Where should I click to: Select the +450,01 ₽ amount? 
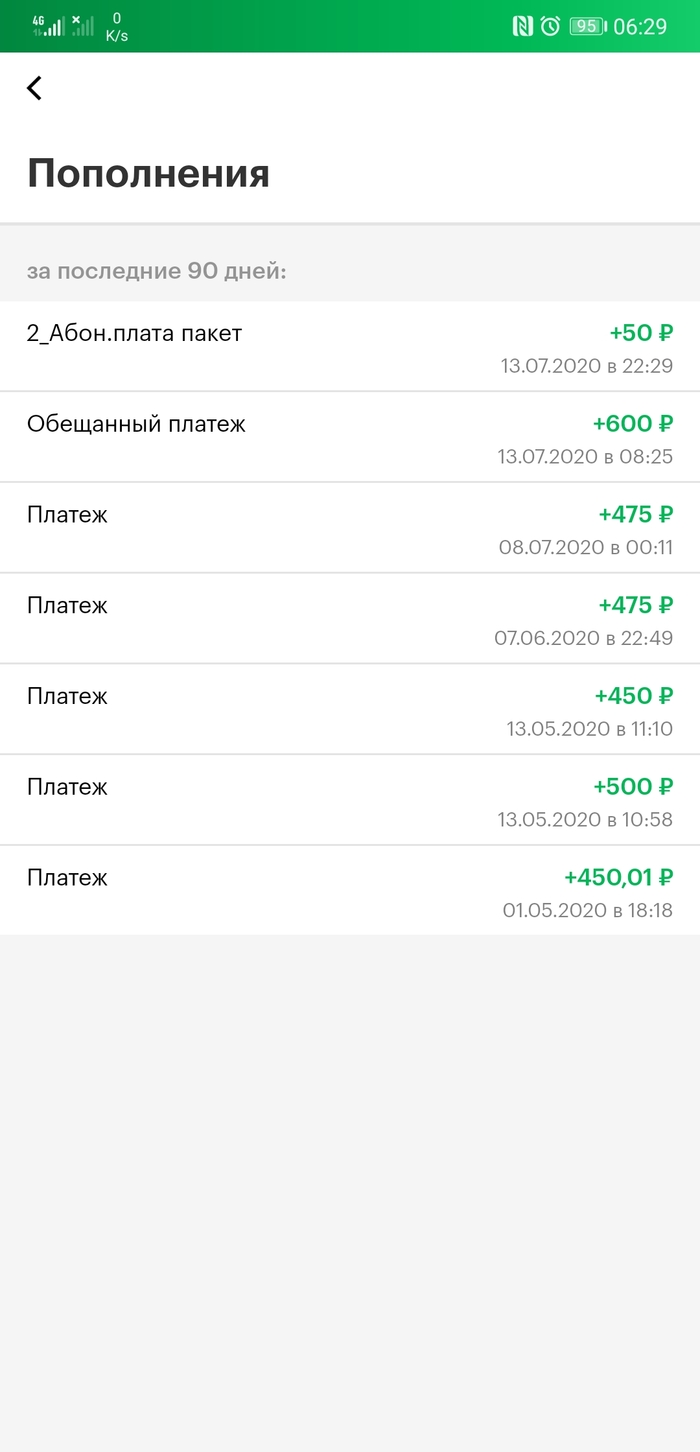click(x=618, y=878)
